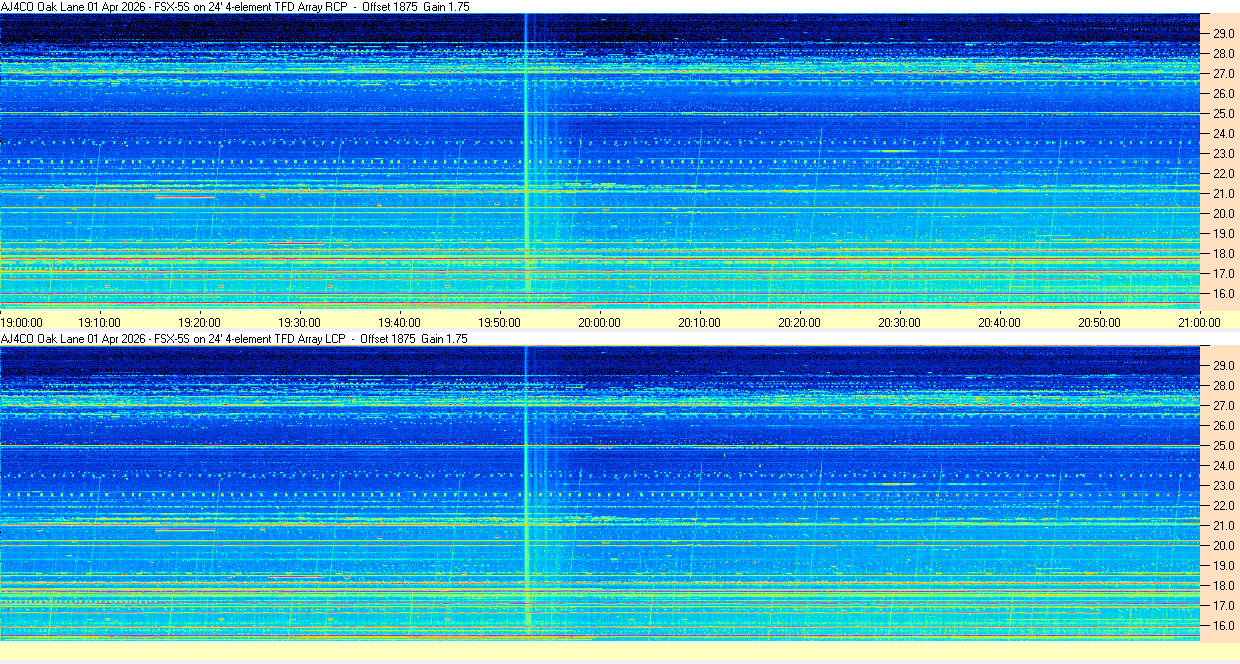1240x664 pixels.
Task: Pick the 25.0 frequency label in LCP panel
Action: 1223,446
